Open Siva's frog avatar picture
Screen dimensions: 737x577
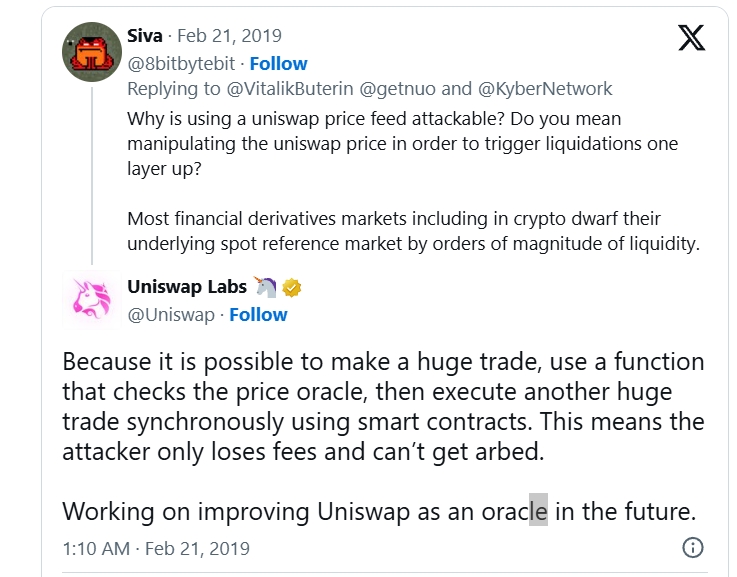(x=92, y=52)
